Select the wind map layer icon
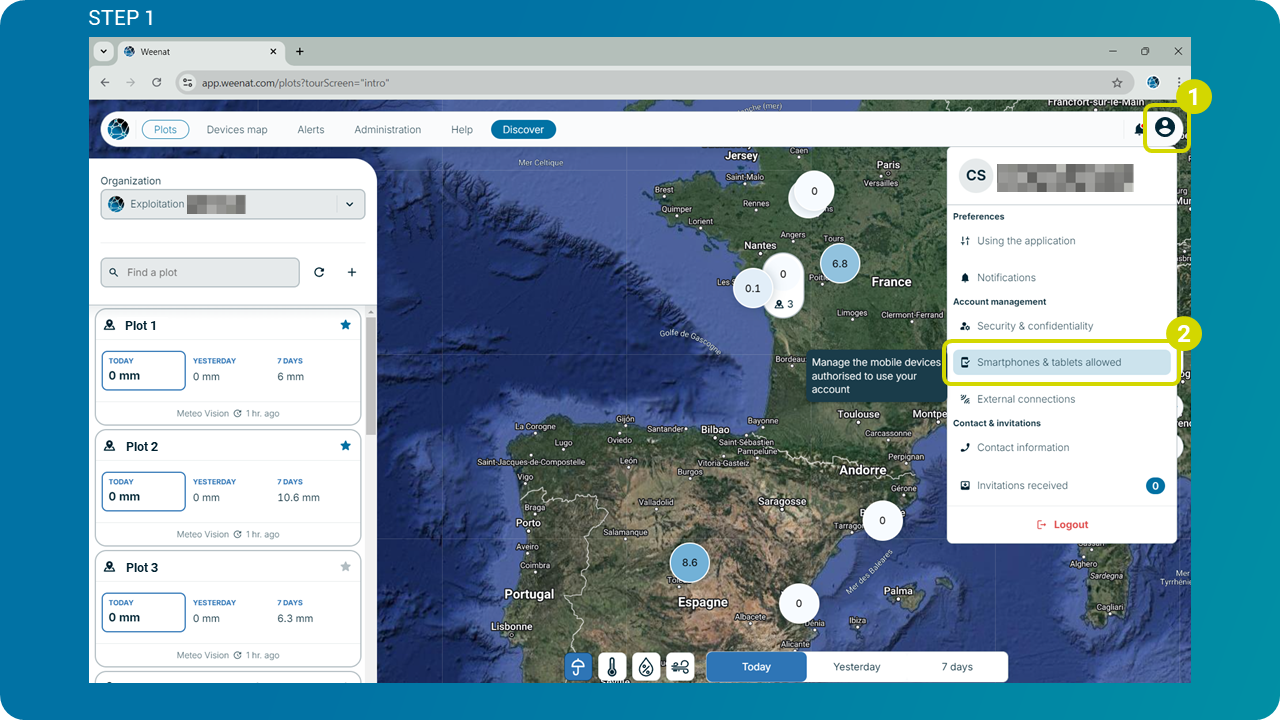 pos(680,667)
